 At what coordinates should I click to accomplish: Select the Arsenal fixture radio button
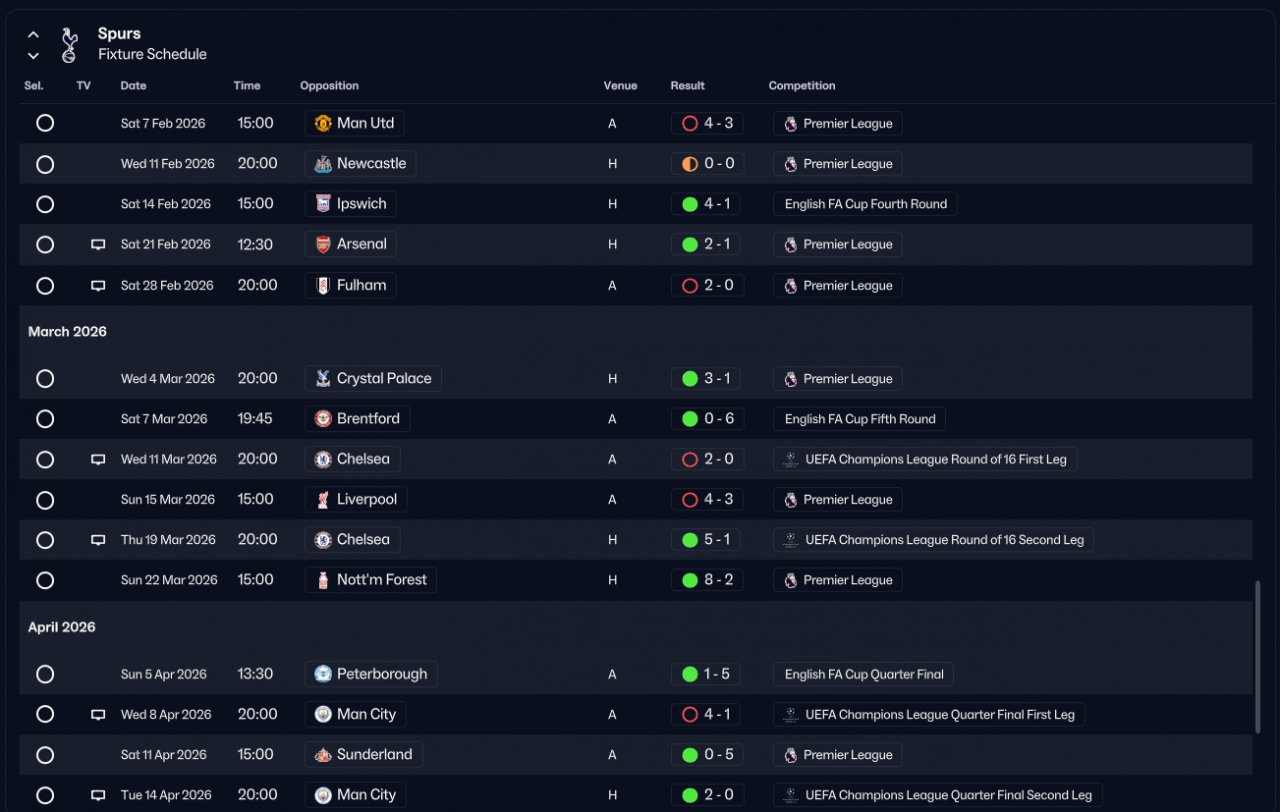click(x=45, y=244)
